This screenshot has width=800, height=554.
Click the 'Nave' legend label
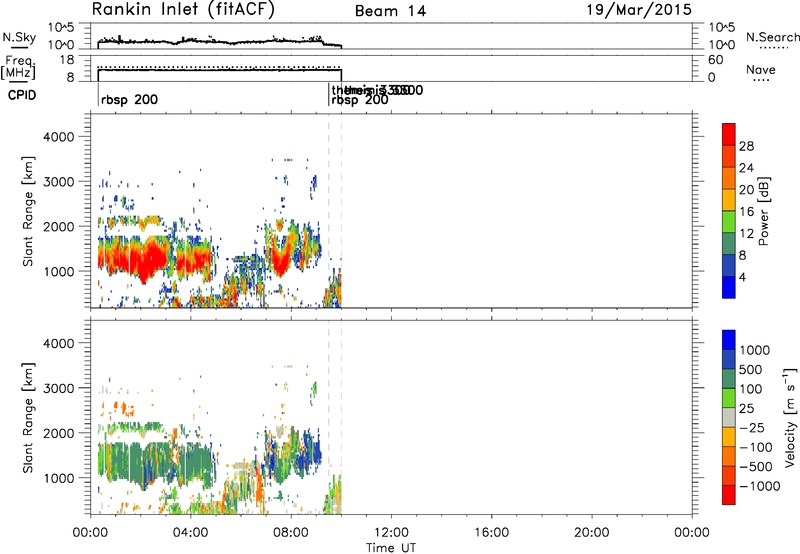(x=761, y=70)
